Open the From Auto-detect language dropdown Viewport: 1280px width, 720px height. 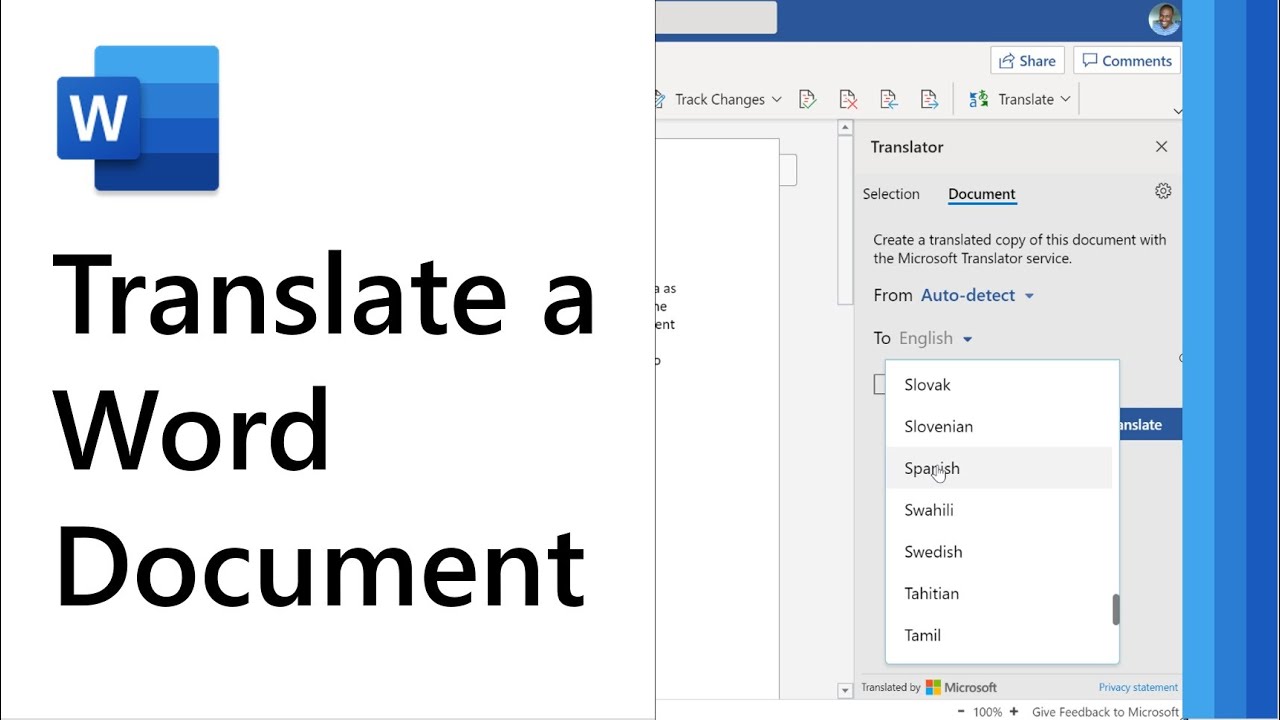pyautogui.click(x=977, y=295)
